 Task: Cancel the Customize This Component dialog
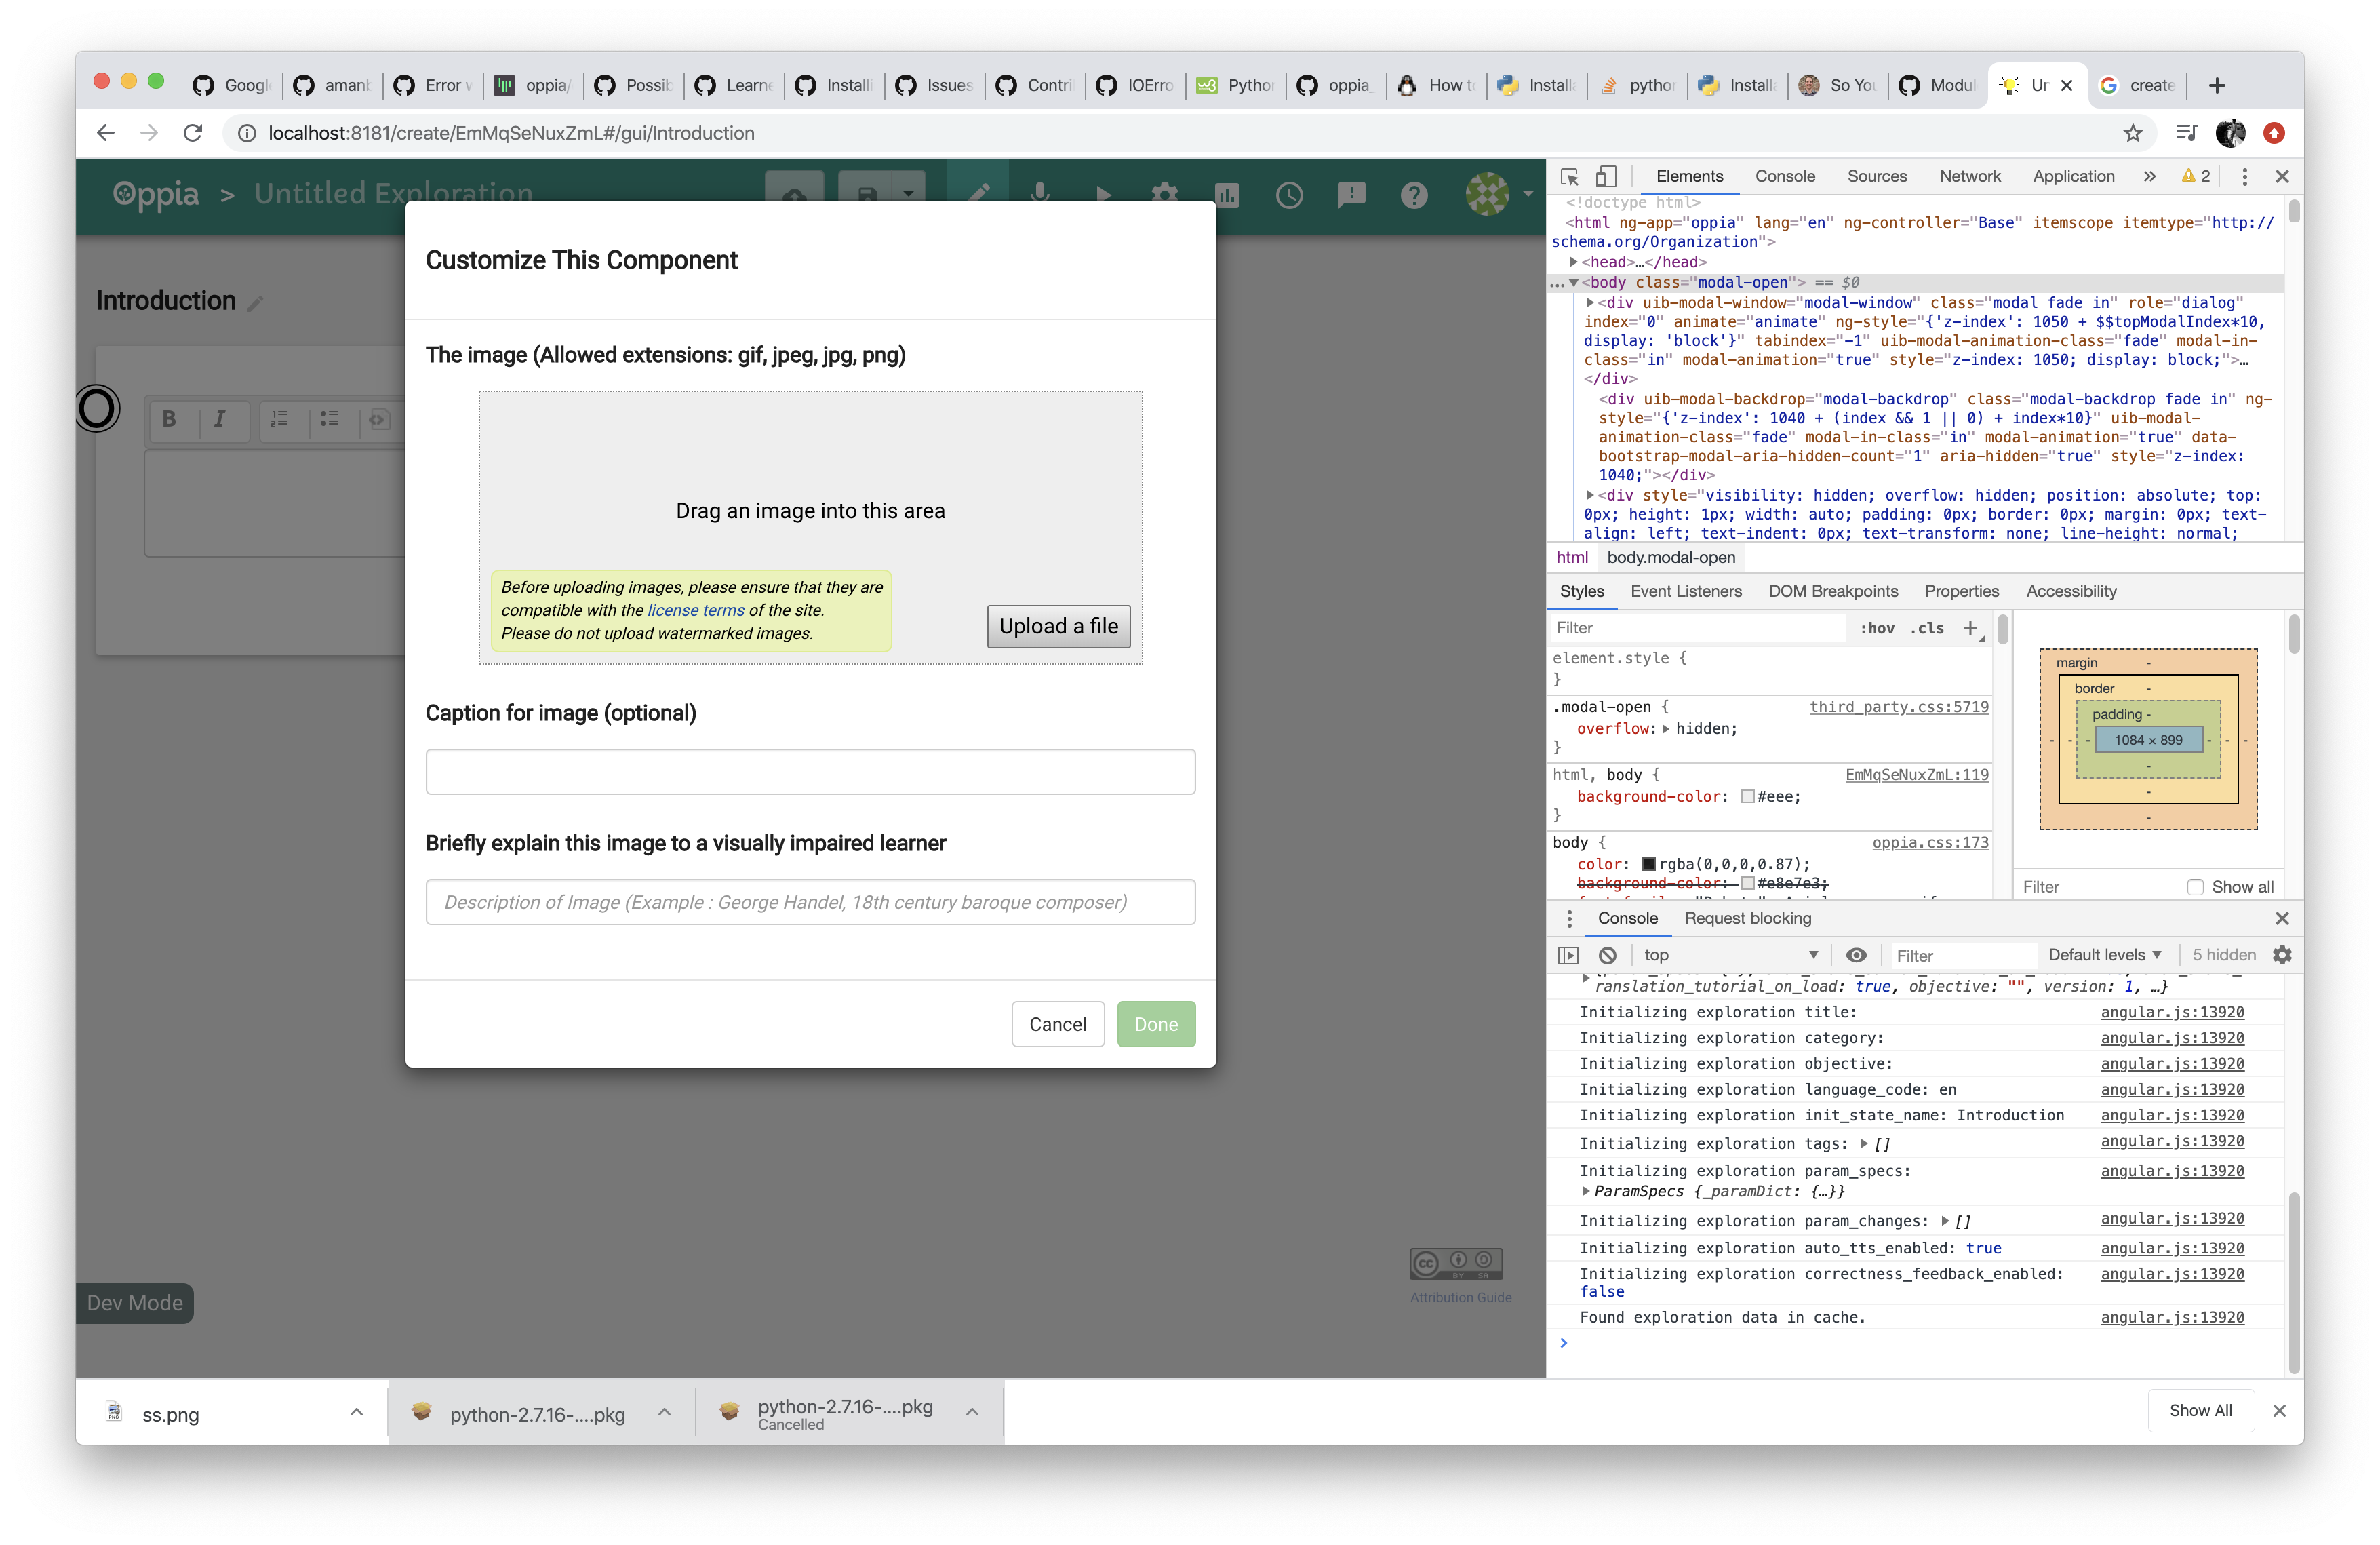click(x=1058, y=1024)
